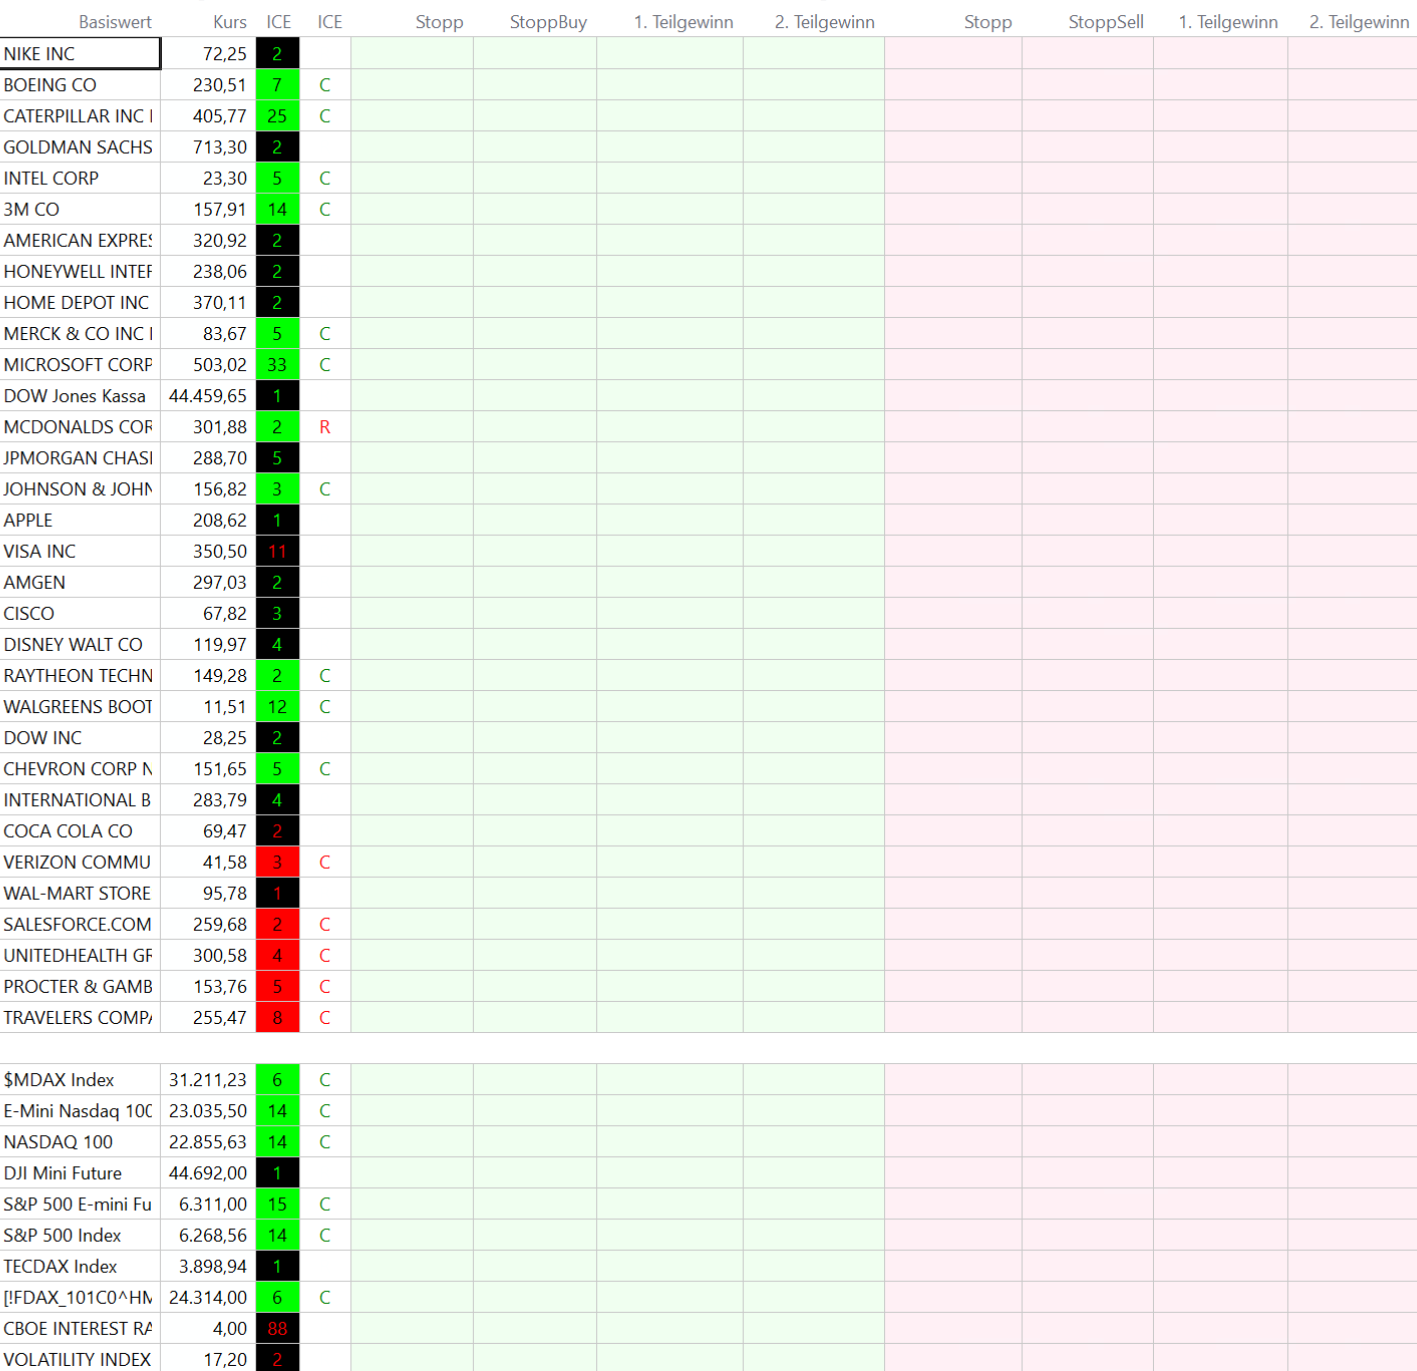The width and height of the screenshot is (1417, 1371).
Task: Click the red R marker in McDonalds row
Action: pos(324,427)
